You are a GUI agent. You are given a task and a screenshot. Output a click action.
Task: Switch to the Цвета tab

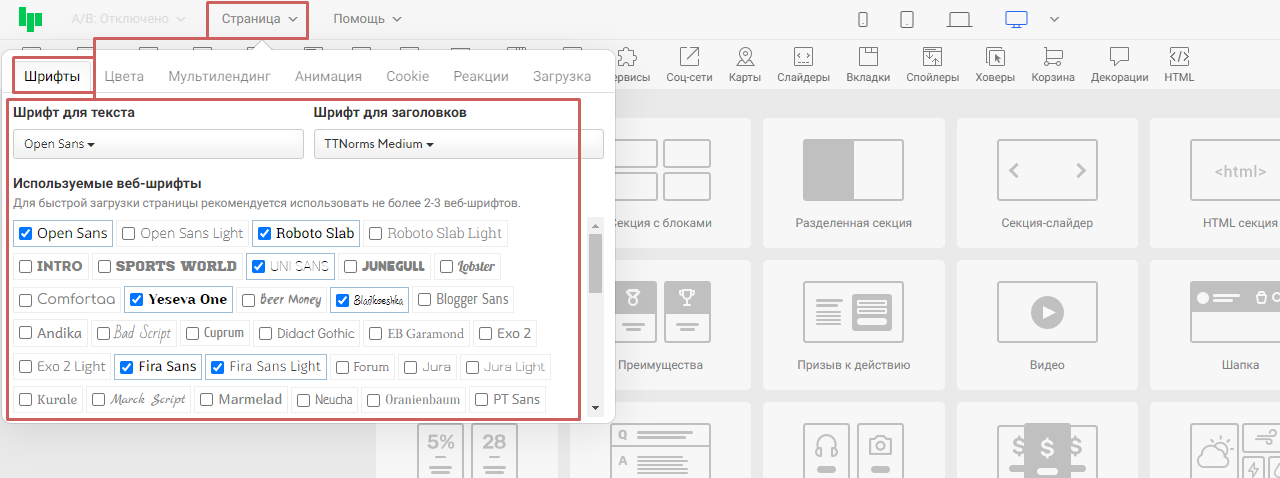click(124, 76)
